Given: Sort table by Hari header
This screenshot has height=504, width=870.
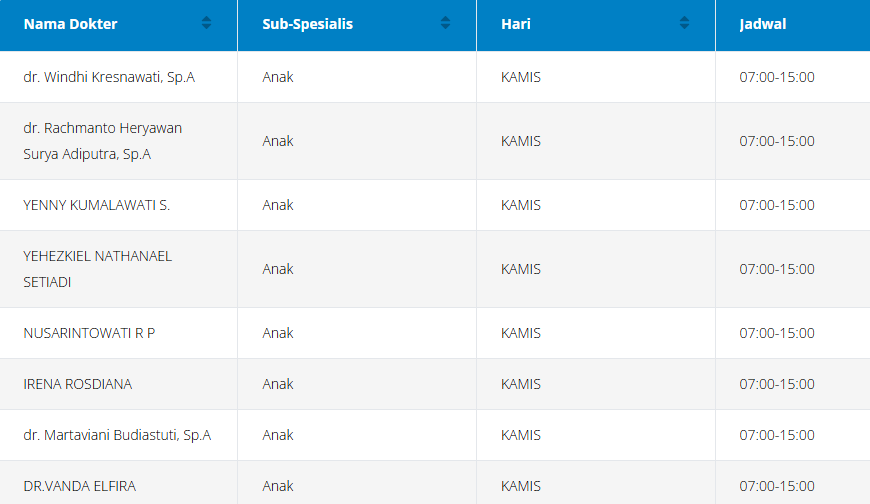Looking at the screenshot, I should click(515, 24).
